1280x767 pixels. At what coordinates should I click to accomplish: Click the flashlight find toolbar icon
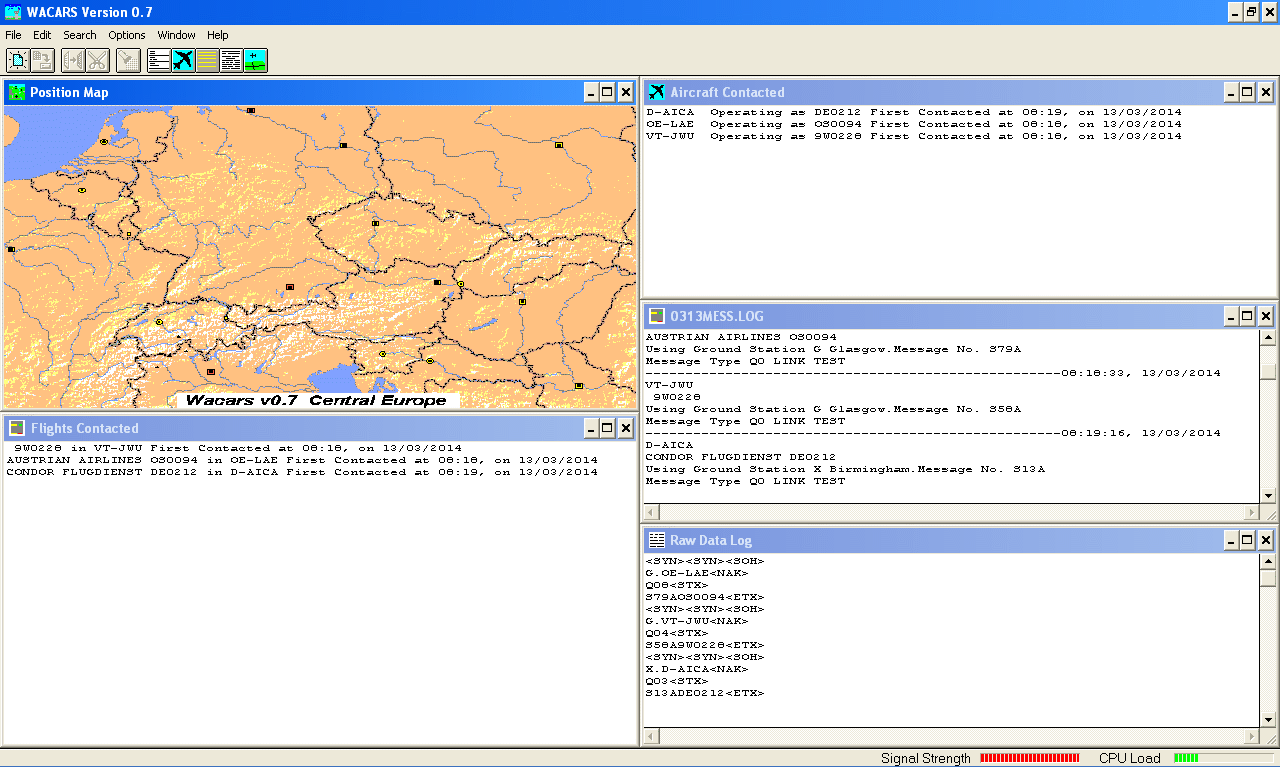coord(128,61)
